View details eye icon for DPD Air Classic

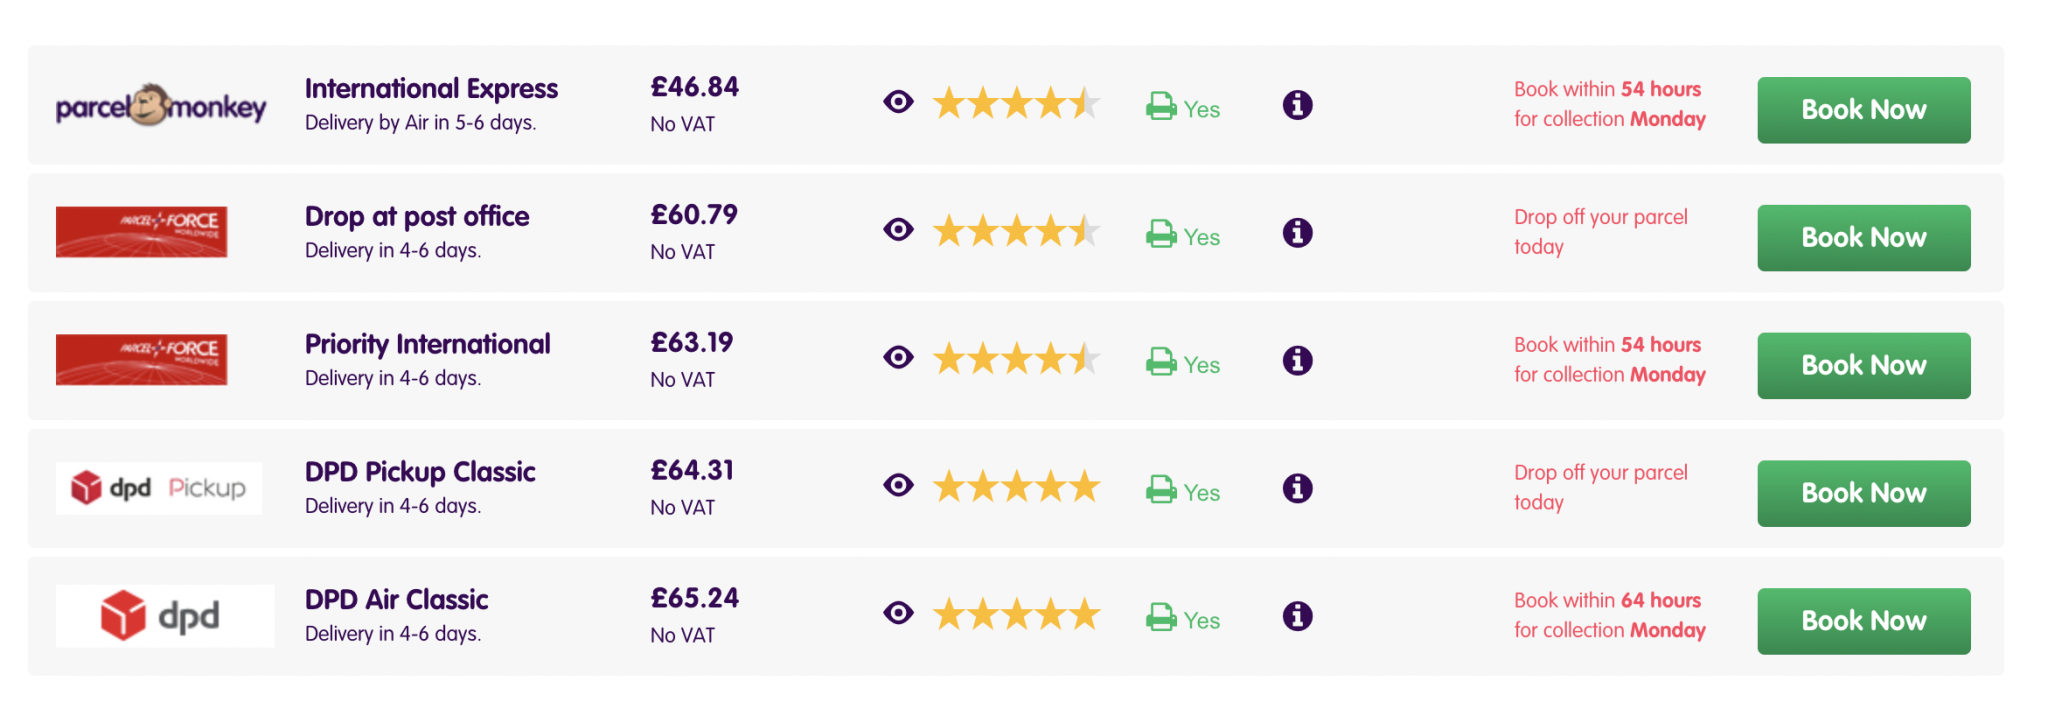point(898,613)
